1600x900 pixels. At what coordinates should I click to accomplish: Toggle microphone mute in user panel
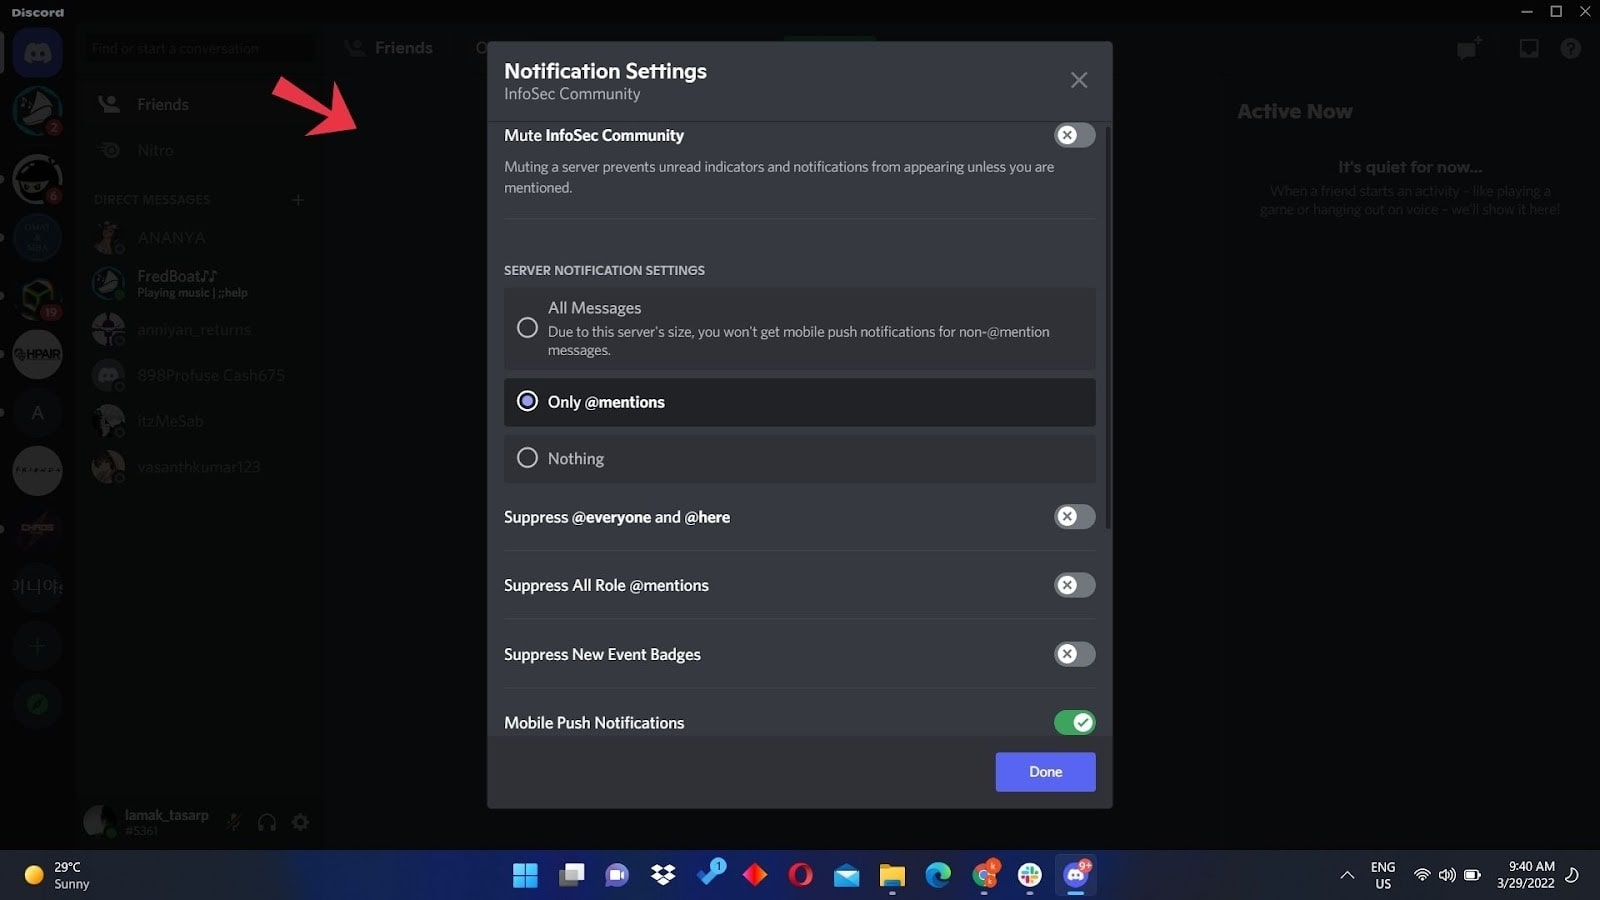[234, 822]
